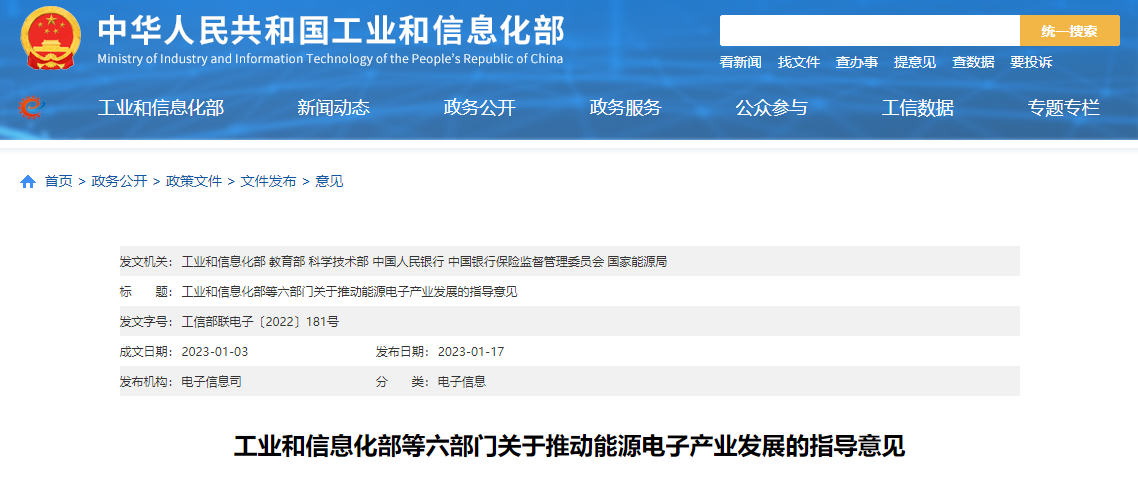Image resolution: width=1138 pixels, height=482 pixels.
Task: Open the 要投诉 quick link
Action: (1030, 62)
